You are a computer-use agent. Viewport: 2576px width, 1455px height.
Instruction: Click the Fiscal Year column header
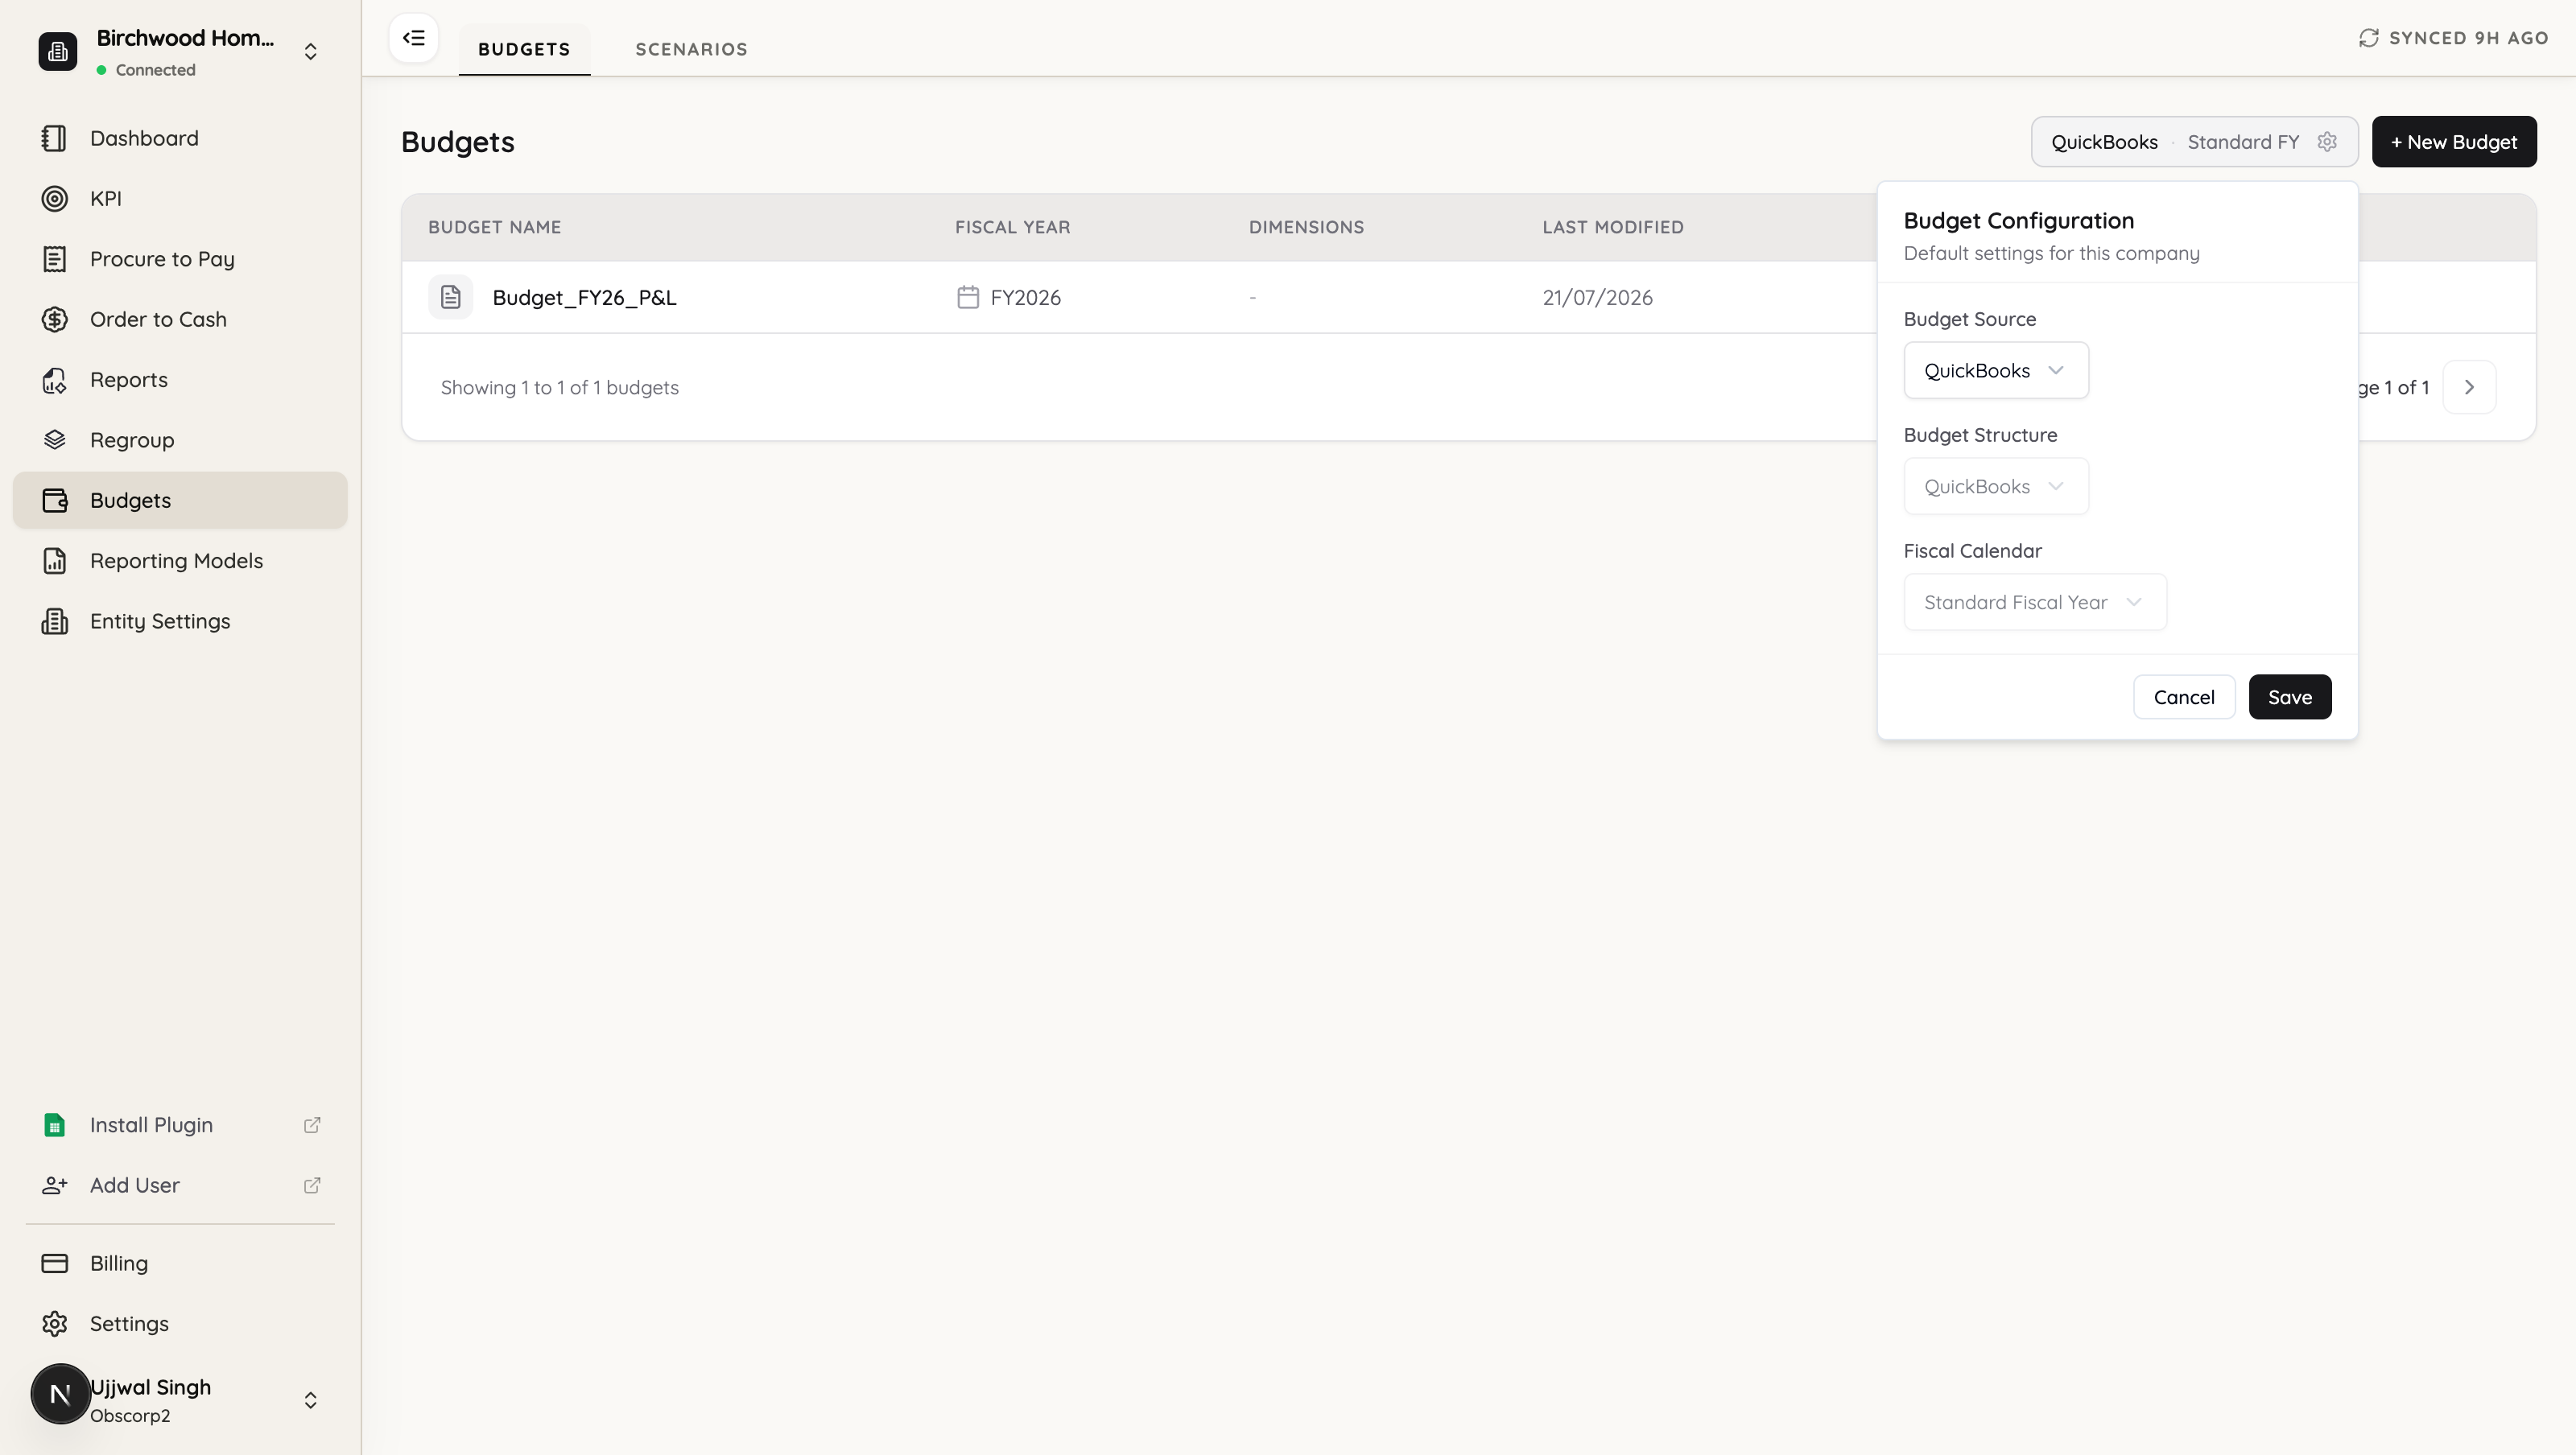coord(1012,227)
